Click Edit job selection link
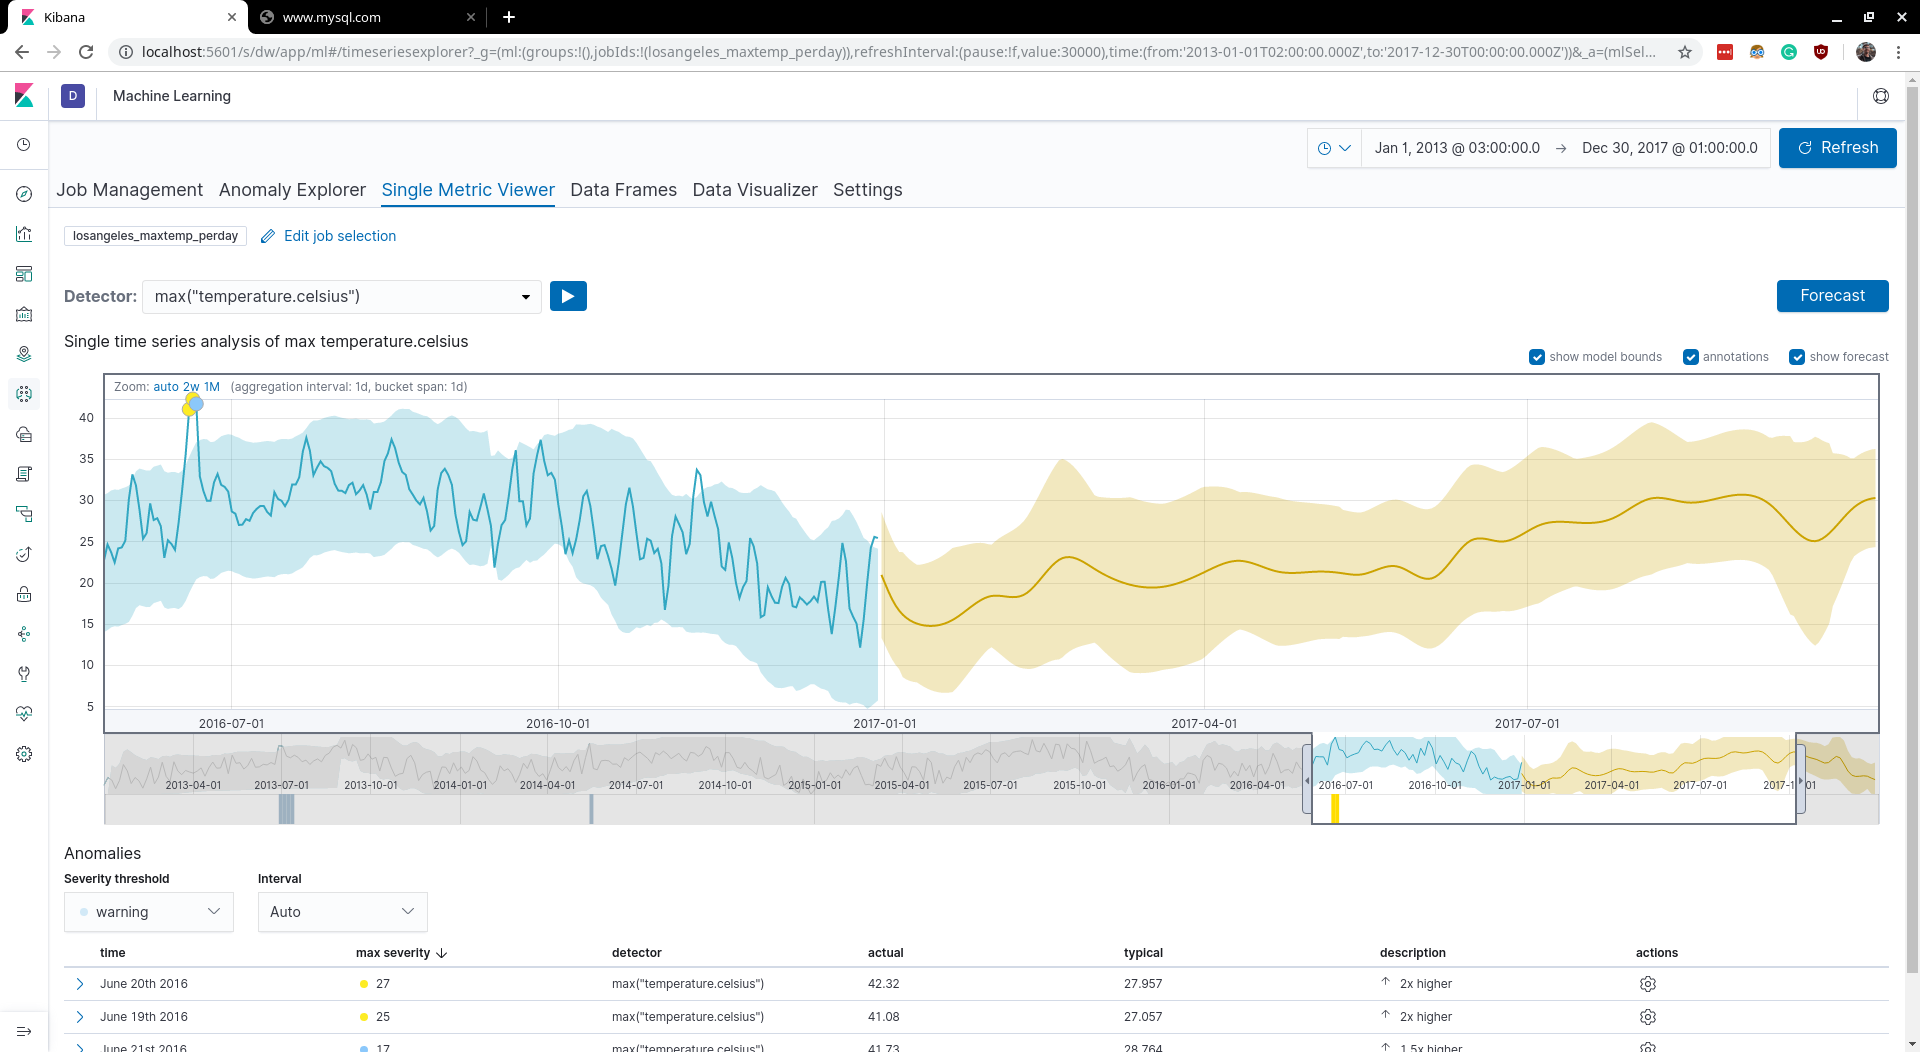This screenshot has height=1052, width=1920. tap(340, 236)
